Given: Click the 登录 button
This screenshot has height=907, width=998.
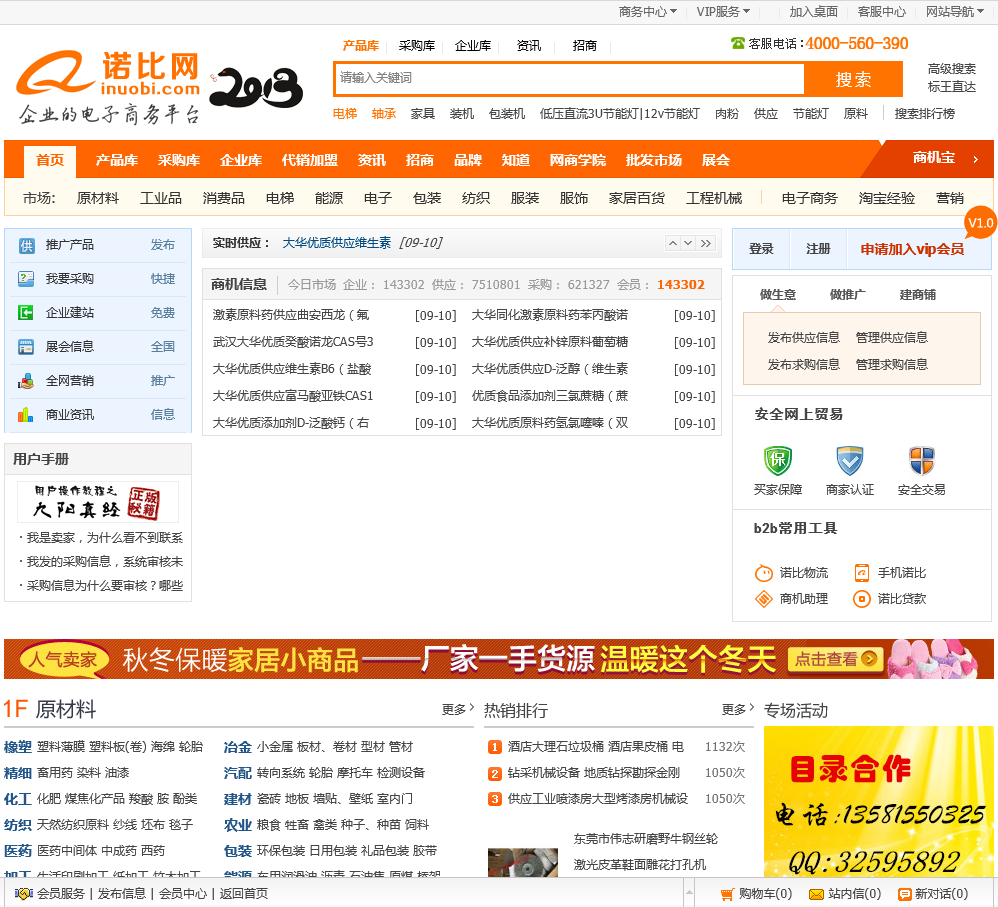Looking at the screenshot, I should click(x=761, y=249).
